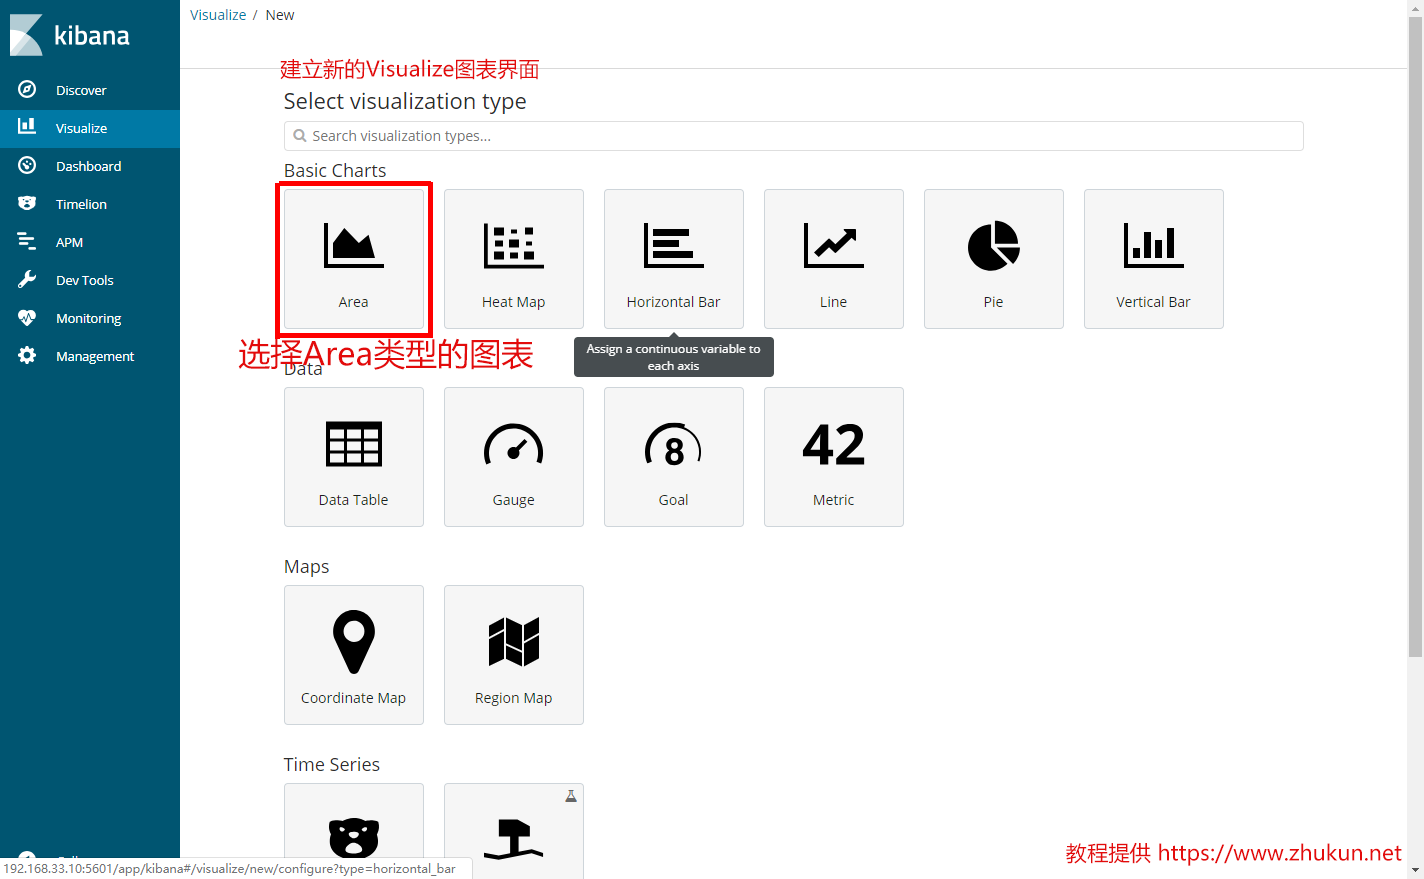Click the page vertical scrollbar

[x=1415, y=338]
